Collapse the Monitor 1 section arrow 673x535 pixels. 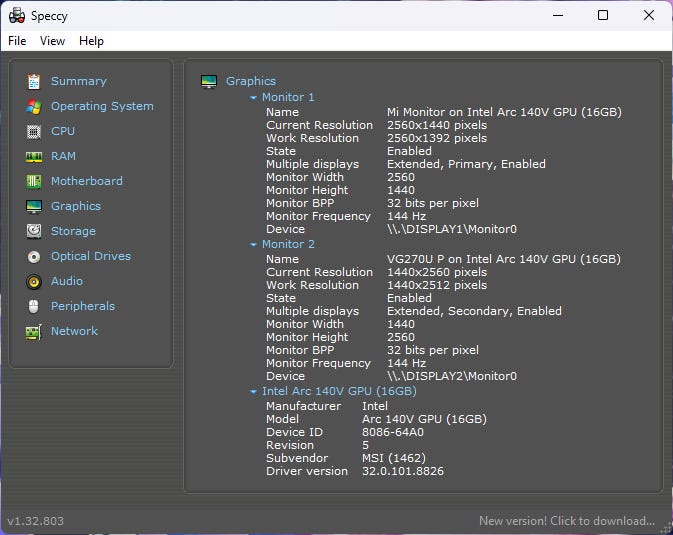point(253,98)
